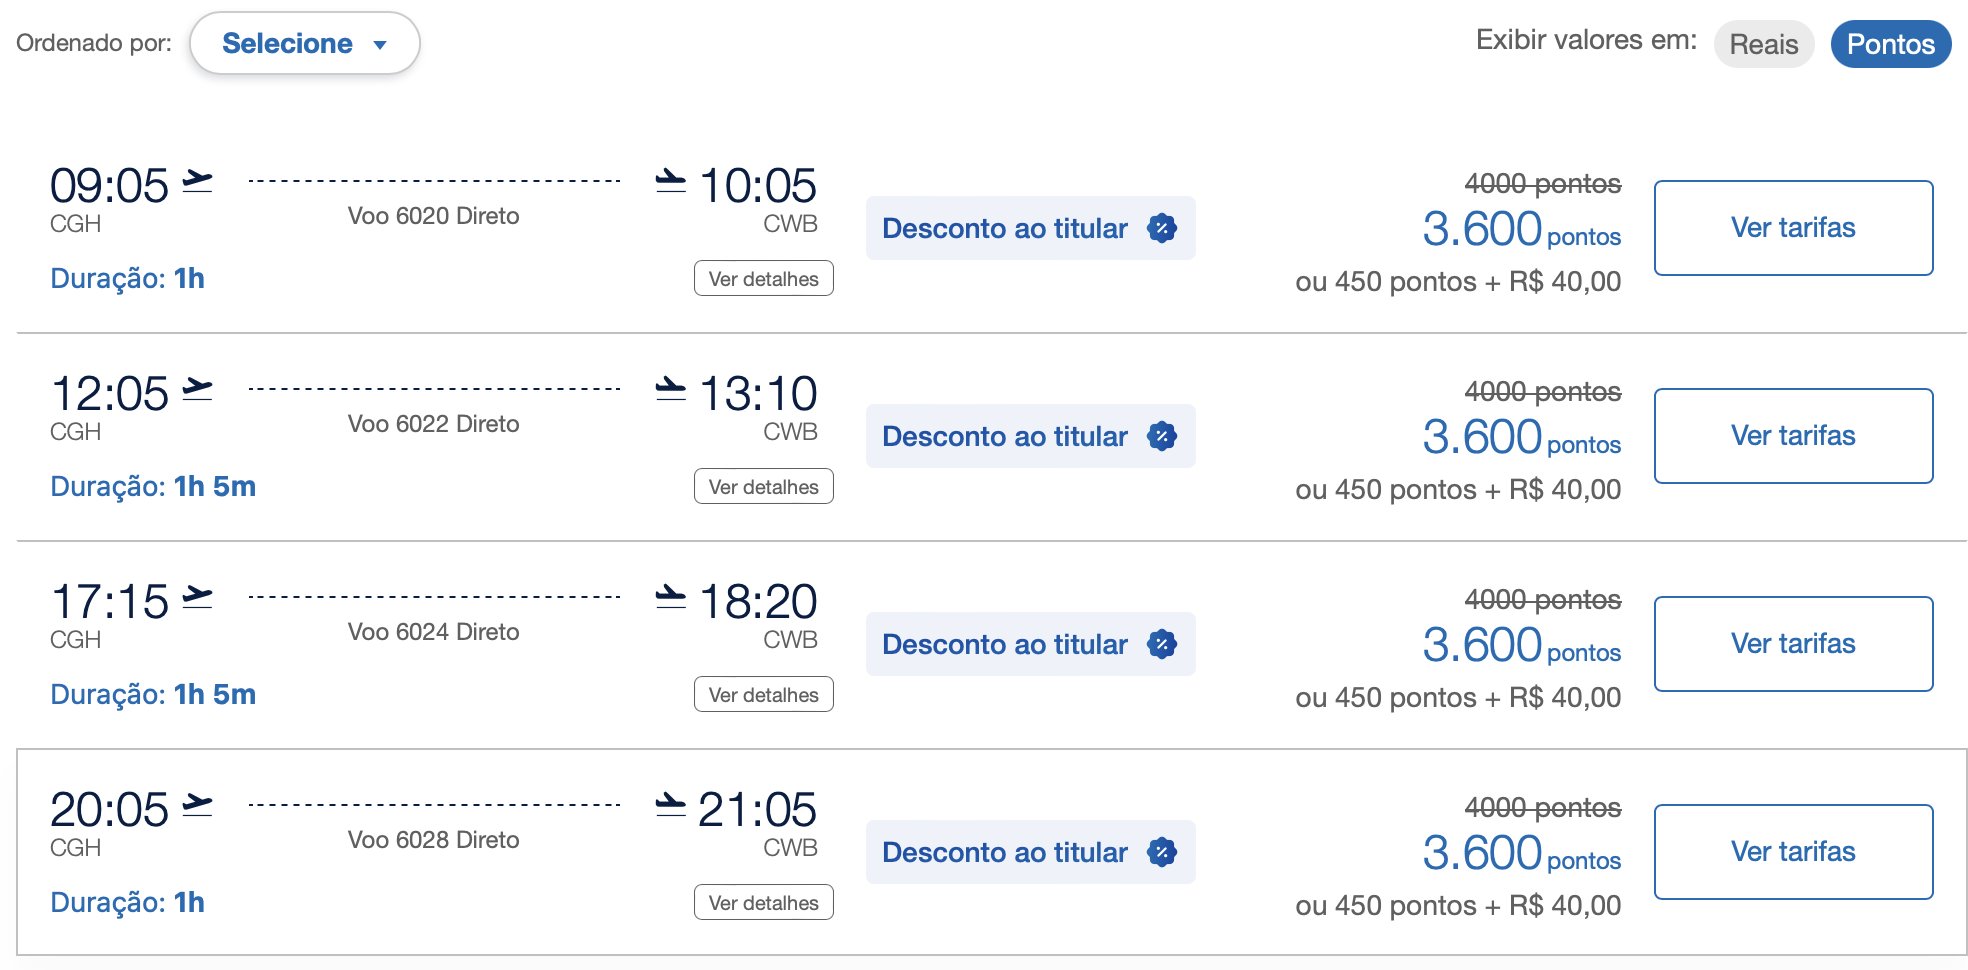Switch price display to Pontos
Viewport: 1968px width, 970px height.
[x=1891, y=44]
